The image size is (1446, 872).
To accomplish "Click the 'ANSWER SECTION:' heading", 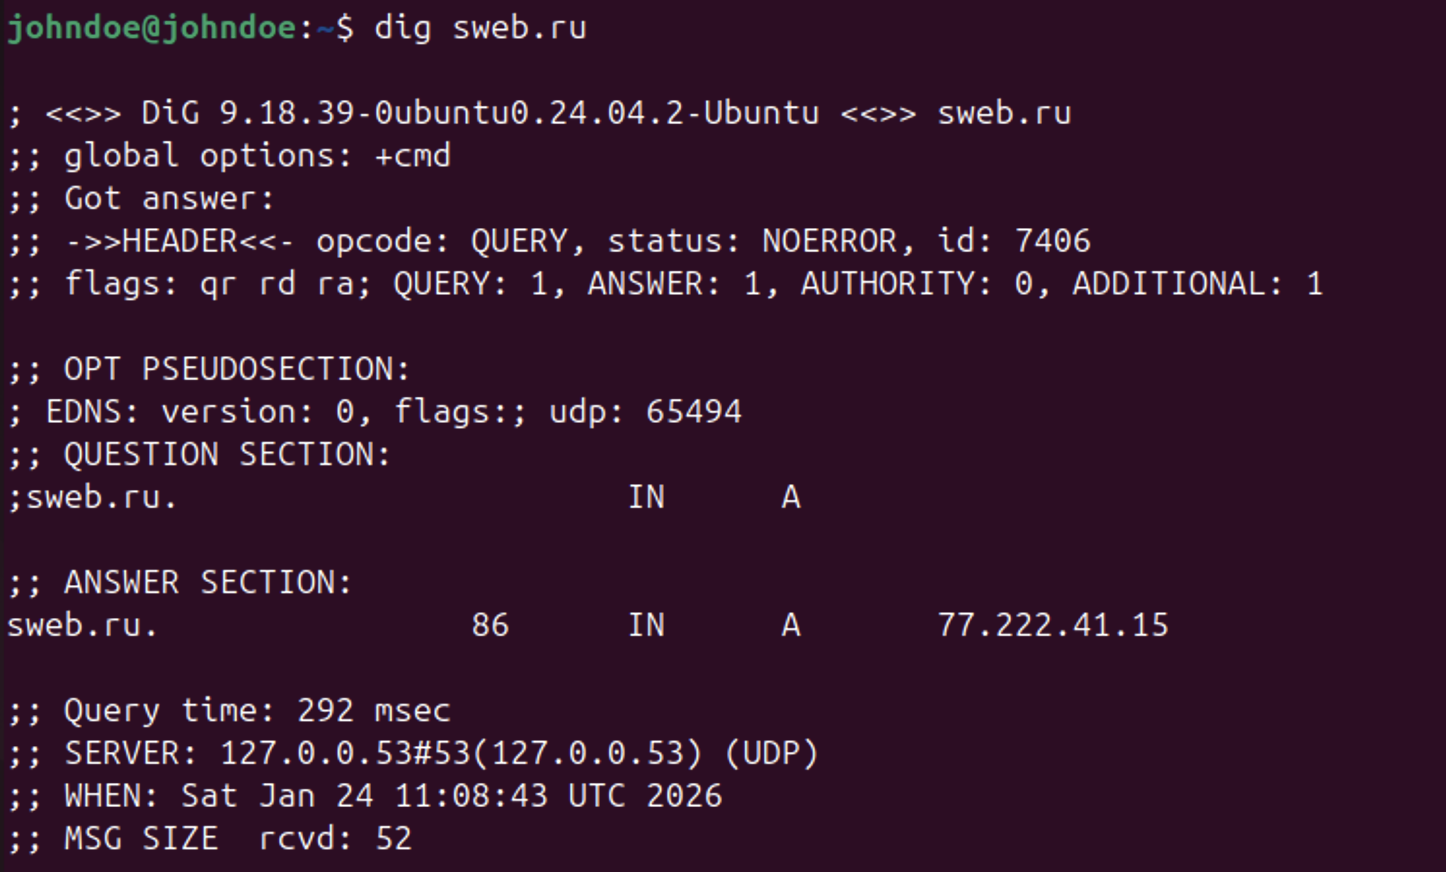I will [208, 582].
